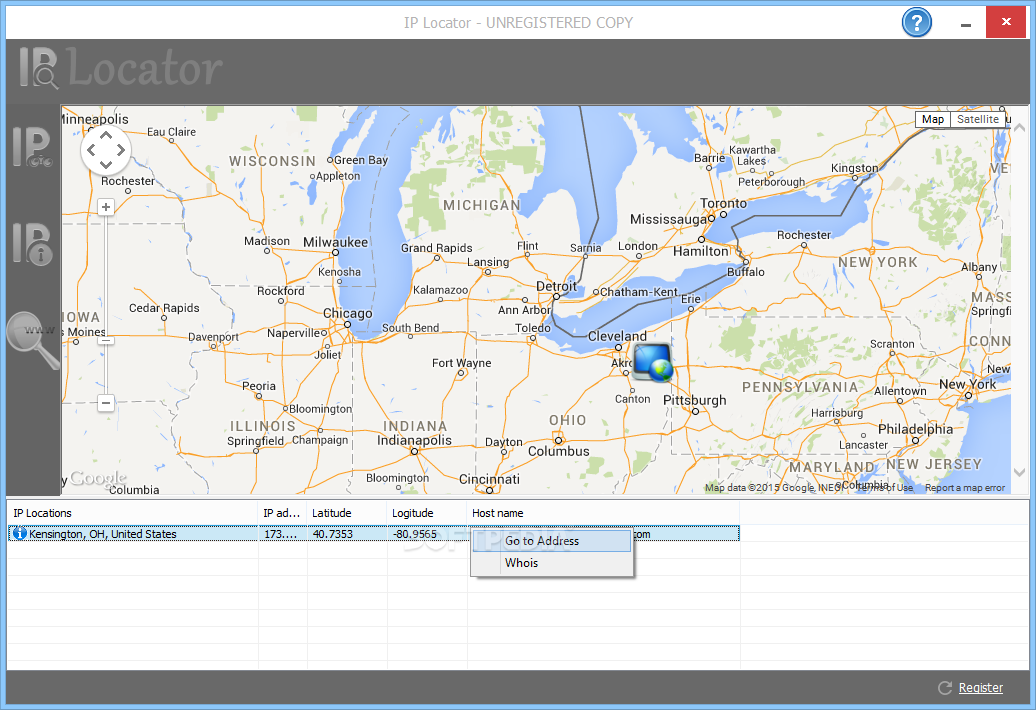Click the Cincinnati label on map
This screenshot has width=1036, height=710.
(489, 479)
